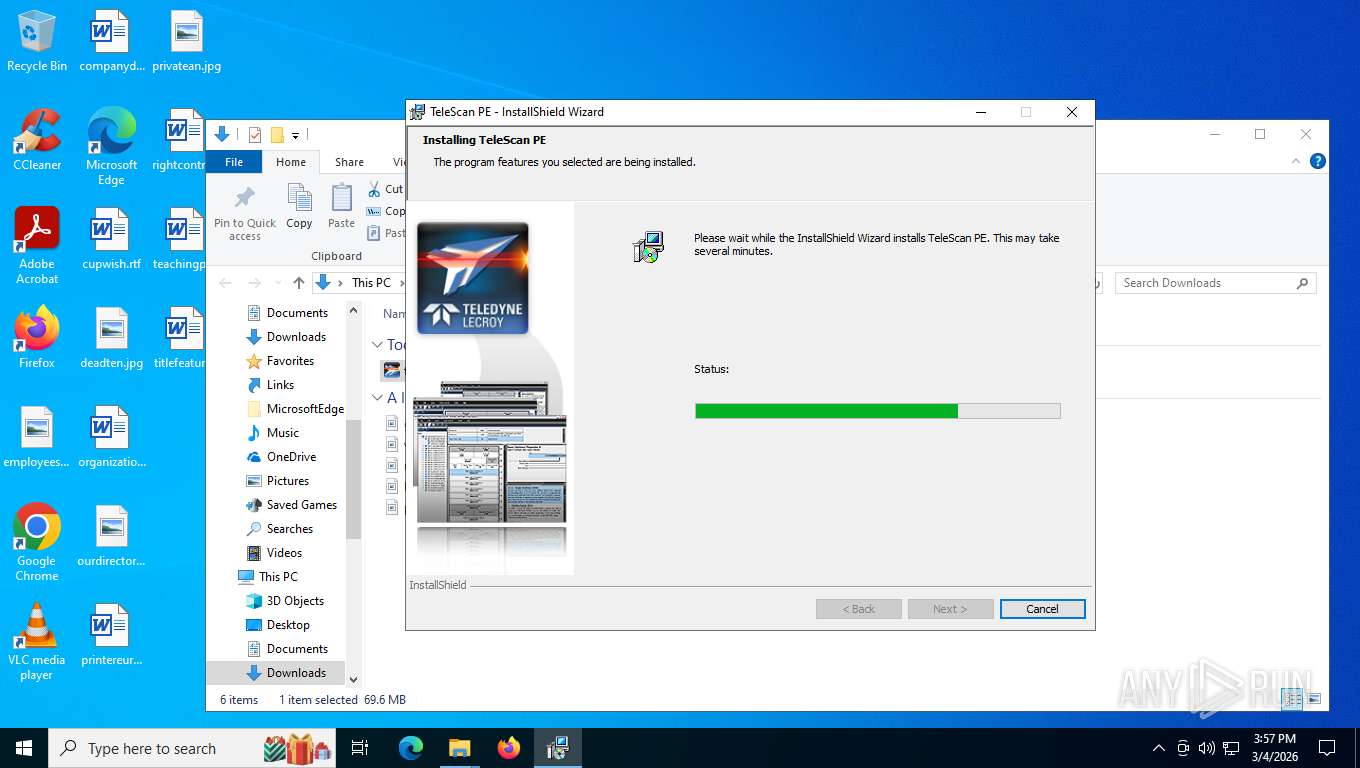Click the installation progress bar
This screenshot has width=1360, height=768.
[x=877, y=411]
